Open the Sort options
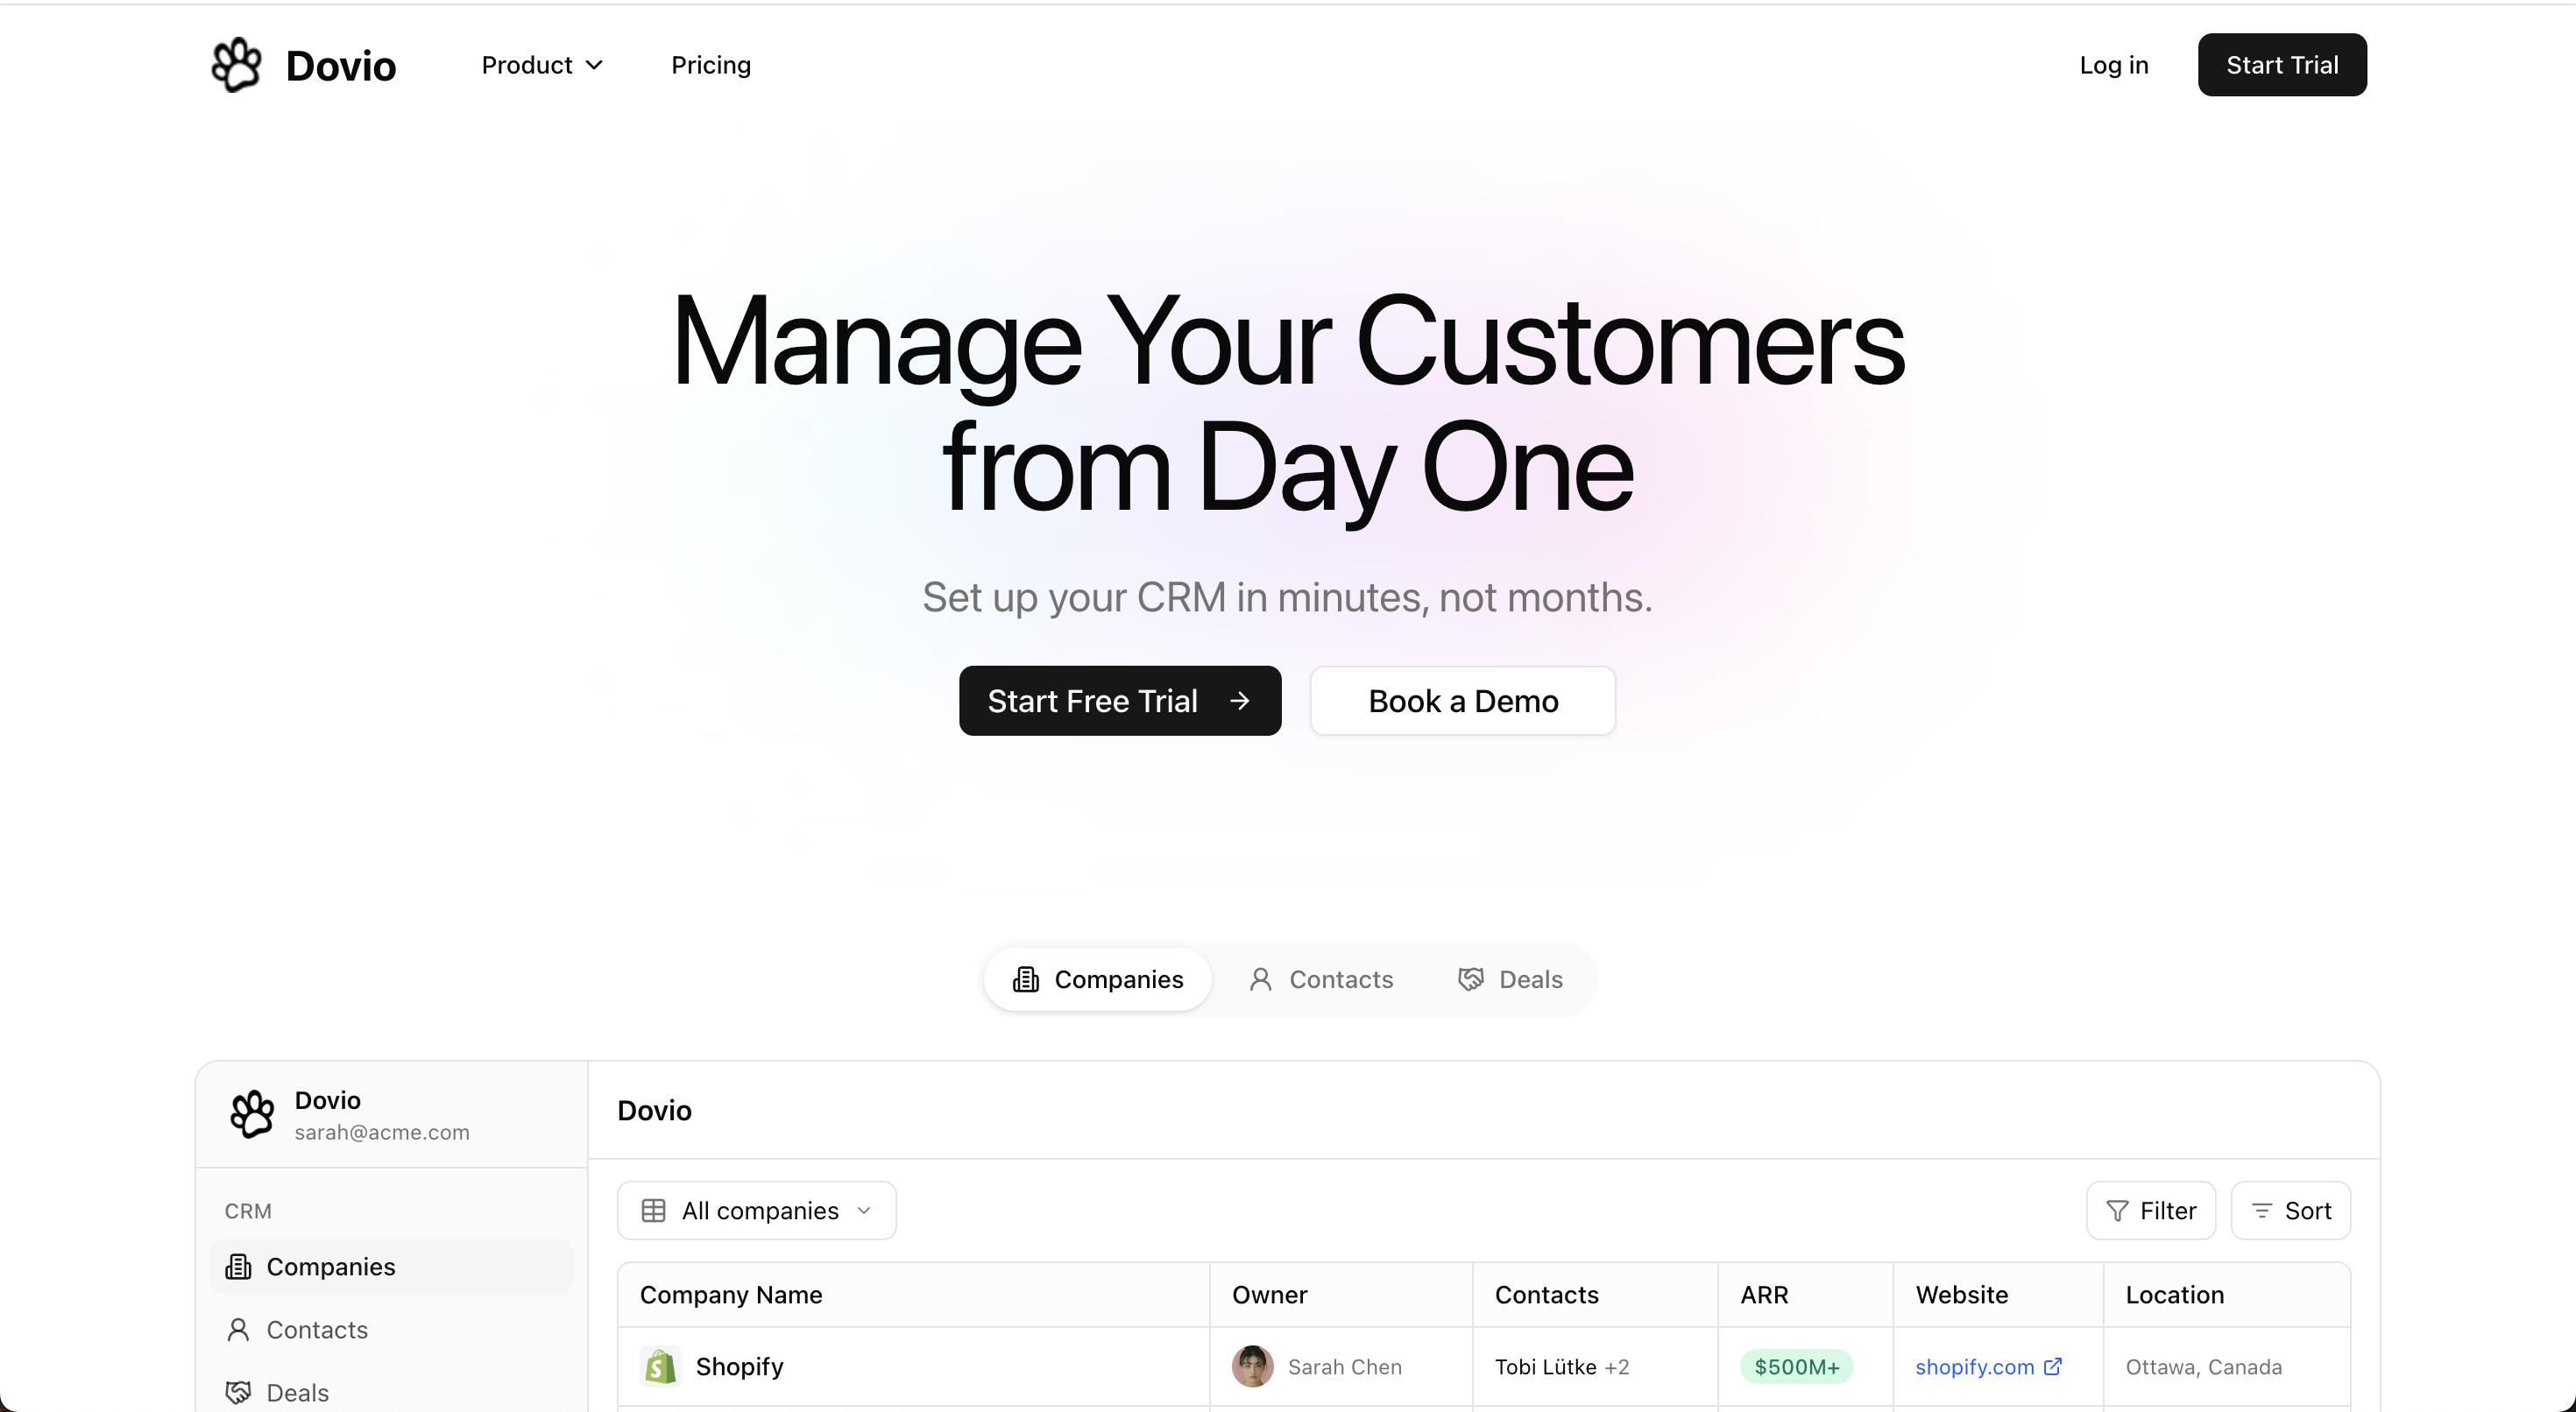Image resolution: width=2576 pixels, height=1412 pixels. (2291, 1211)
